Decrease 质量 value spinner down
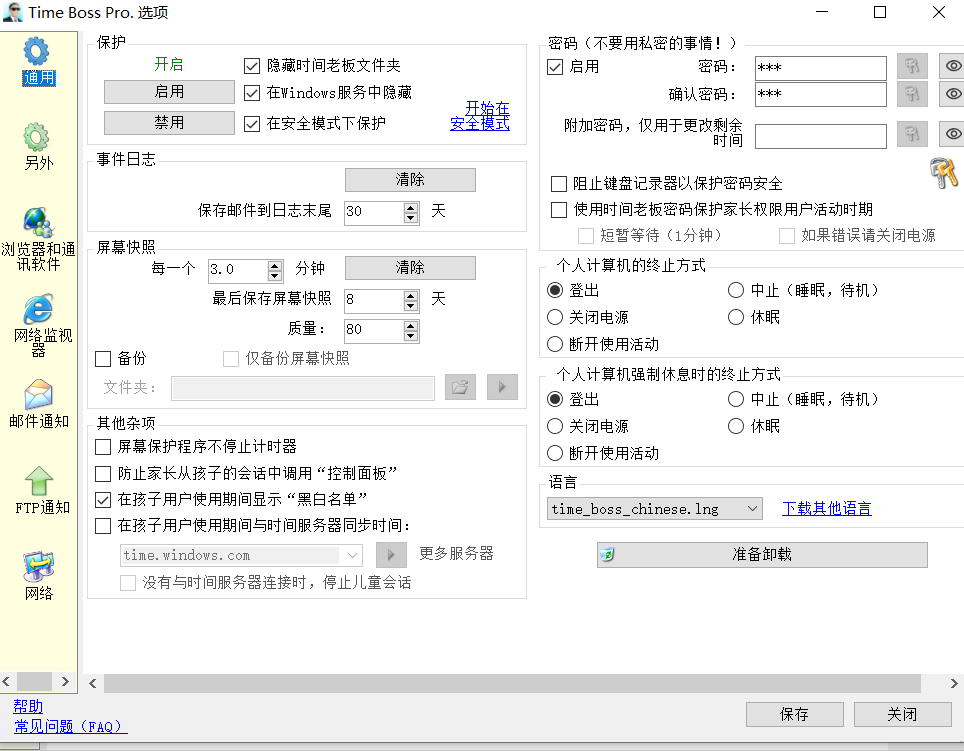The height and width of the screenshot is (751, 964). 411,336
